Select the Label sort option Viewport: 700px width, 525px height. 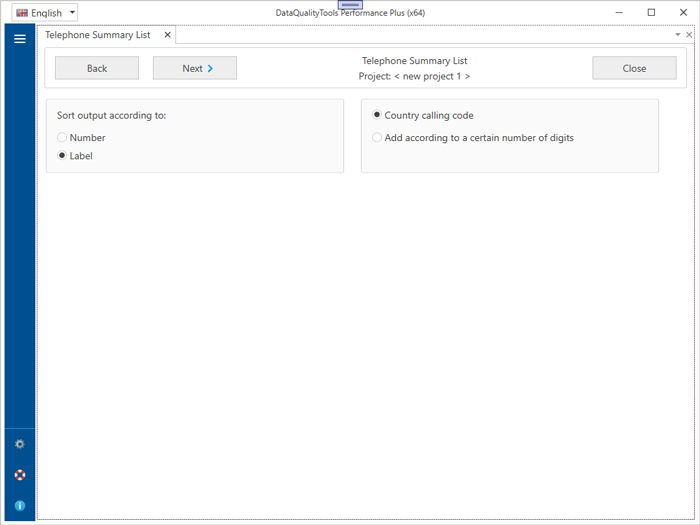coord(62,156)
